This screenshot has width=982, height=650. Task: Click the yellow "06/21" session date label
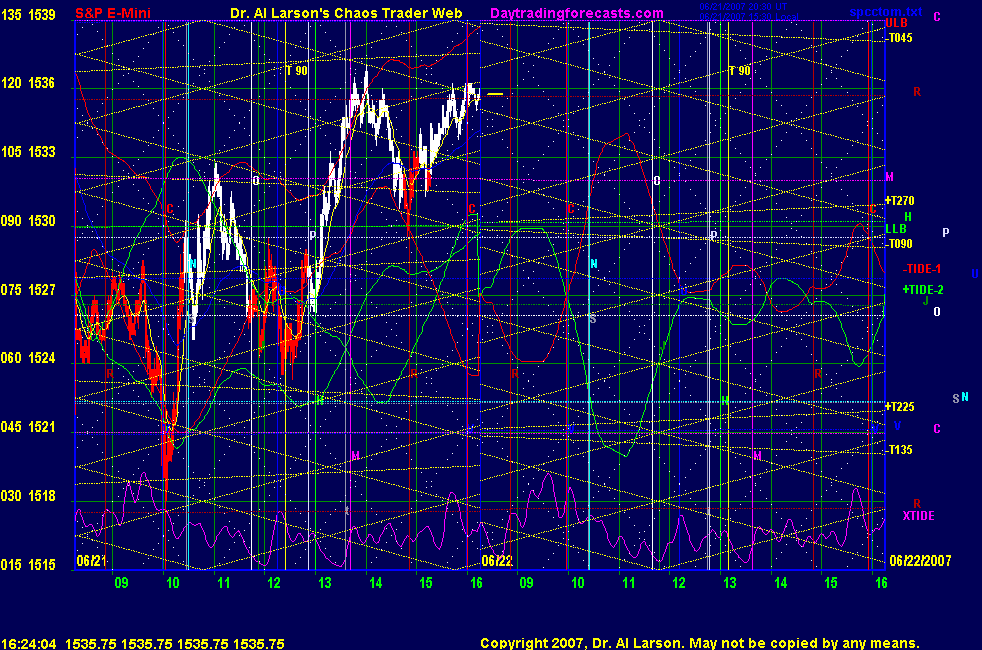coord(91,560)
